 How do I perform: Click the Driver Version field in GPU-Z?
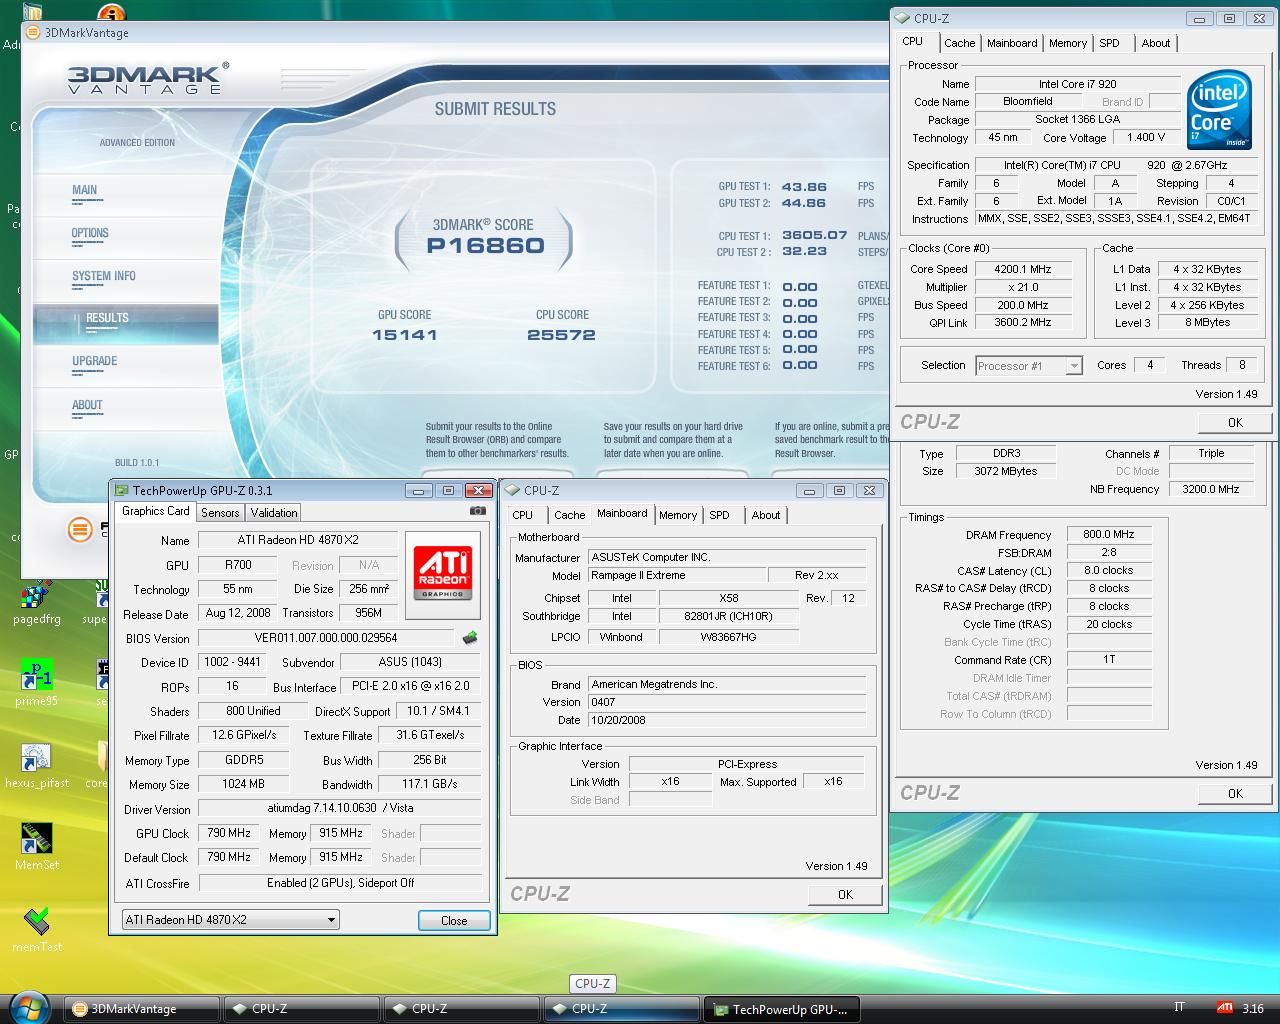pos(340,808)
